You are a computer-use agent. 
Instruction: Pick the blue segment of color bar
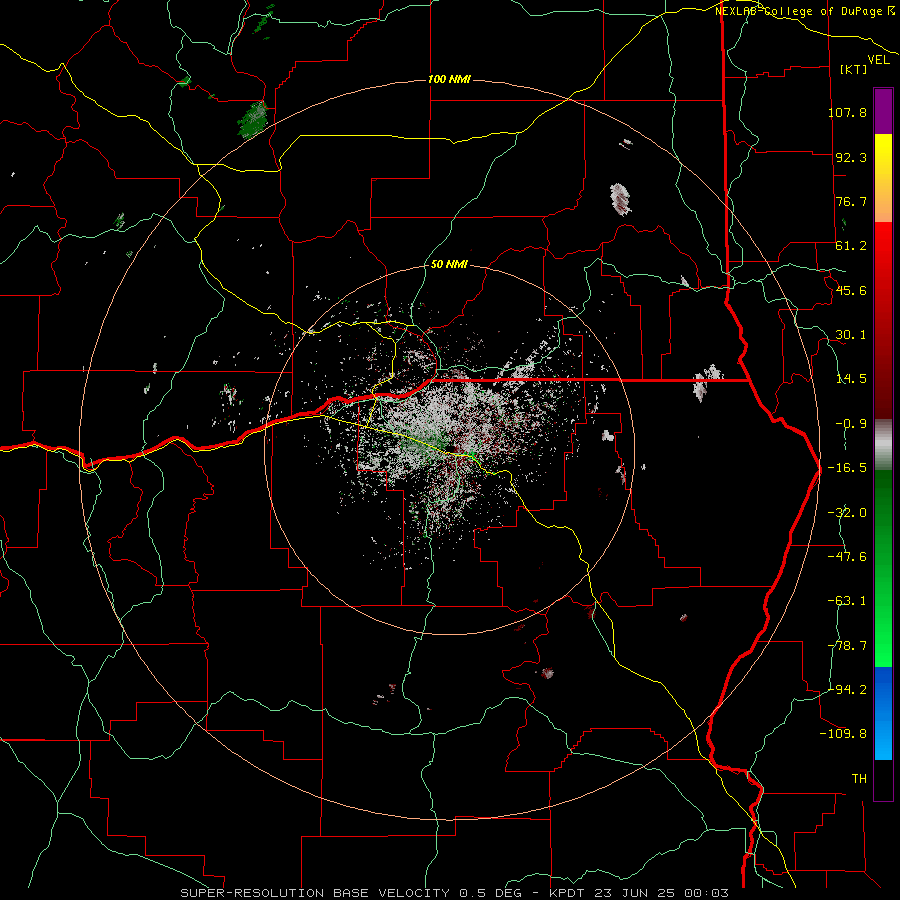883,713
